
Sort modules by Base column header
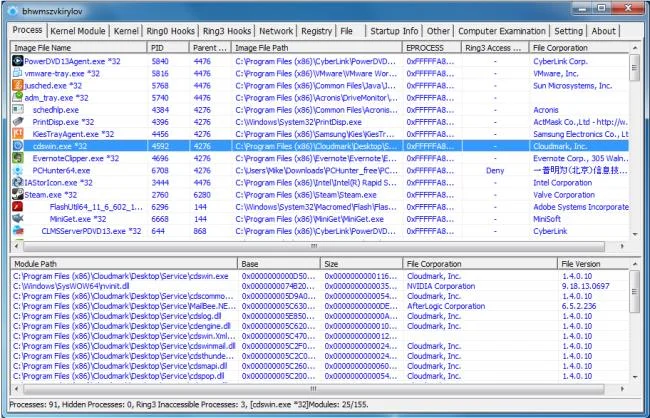(x=279, y=264)
